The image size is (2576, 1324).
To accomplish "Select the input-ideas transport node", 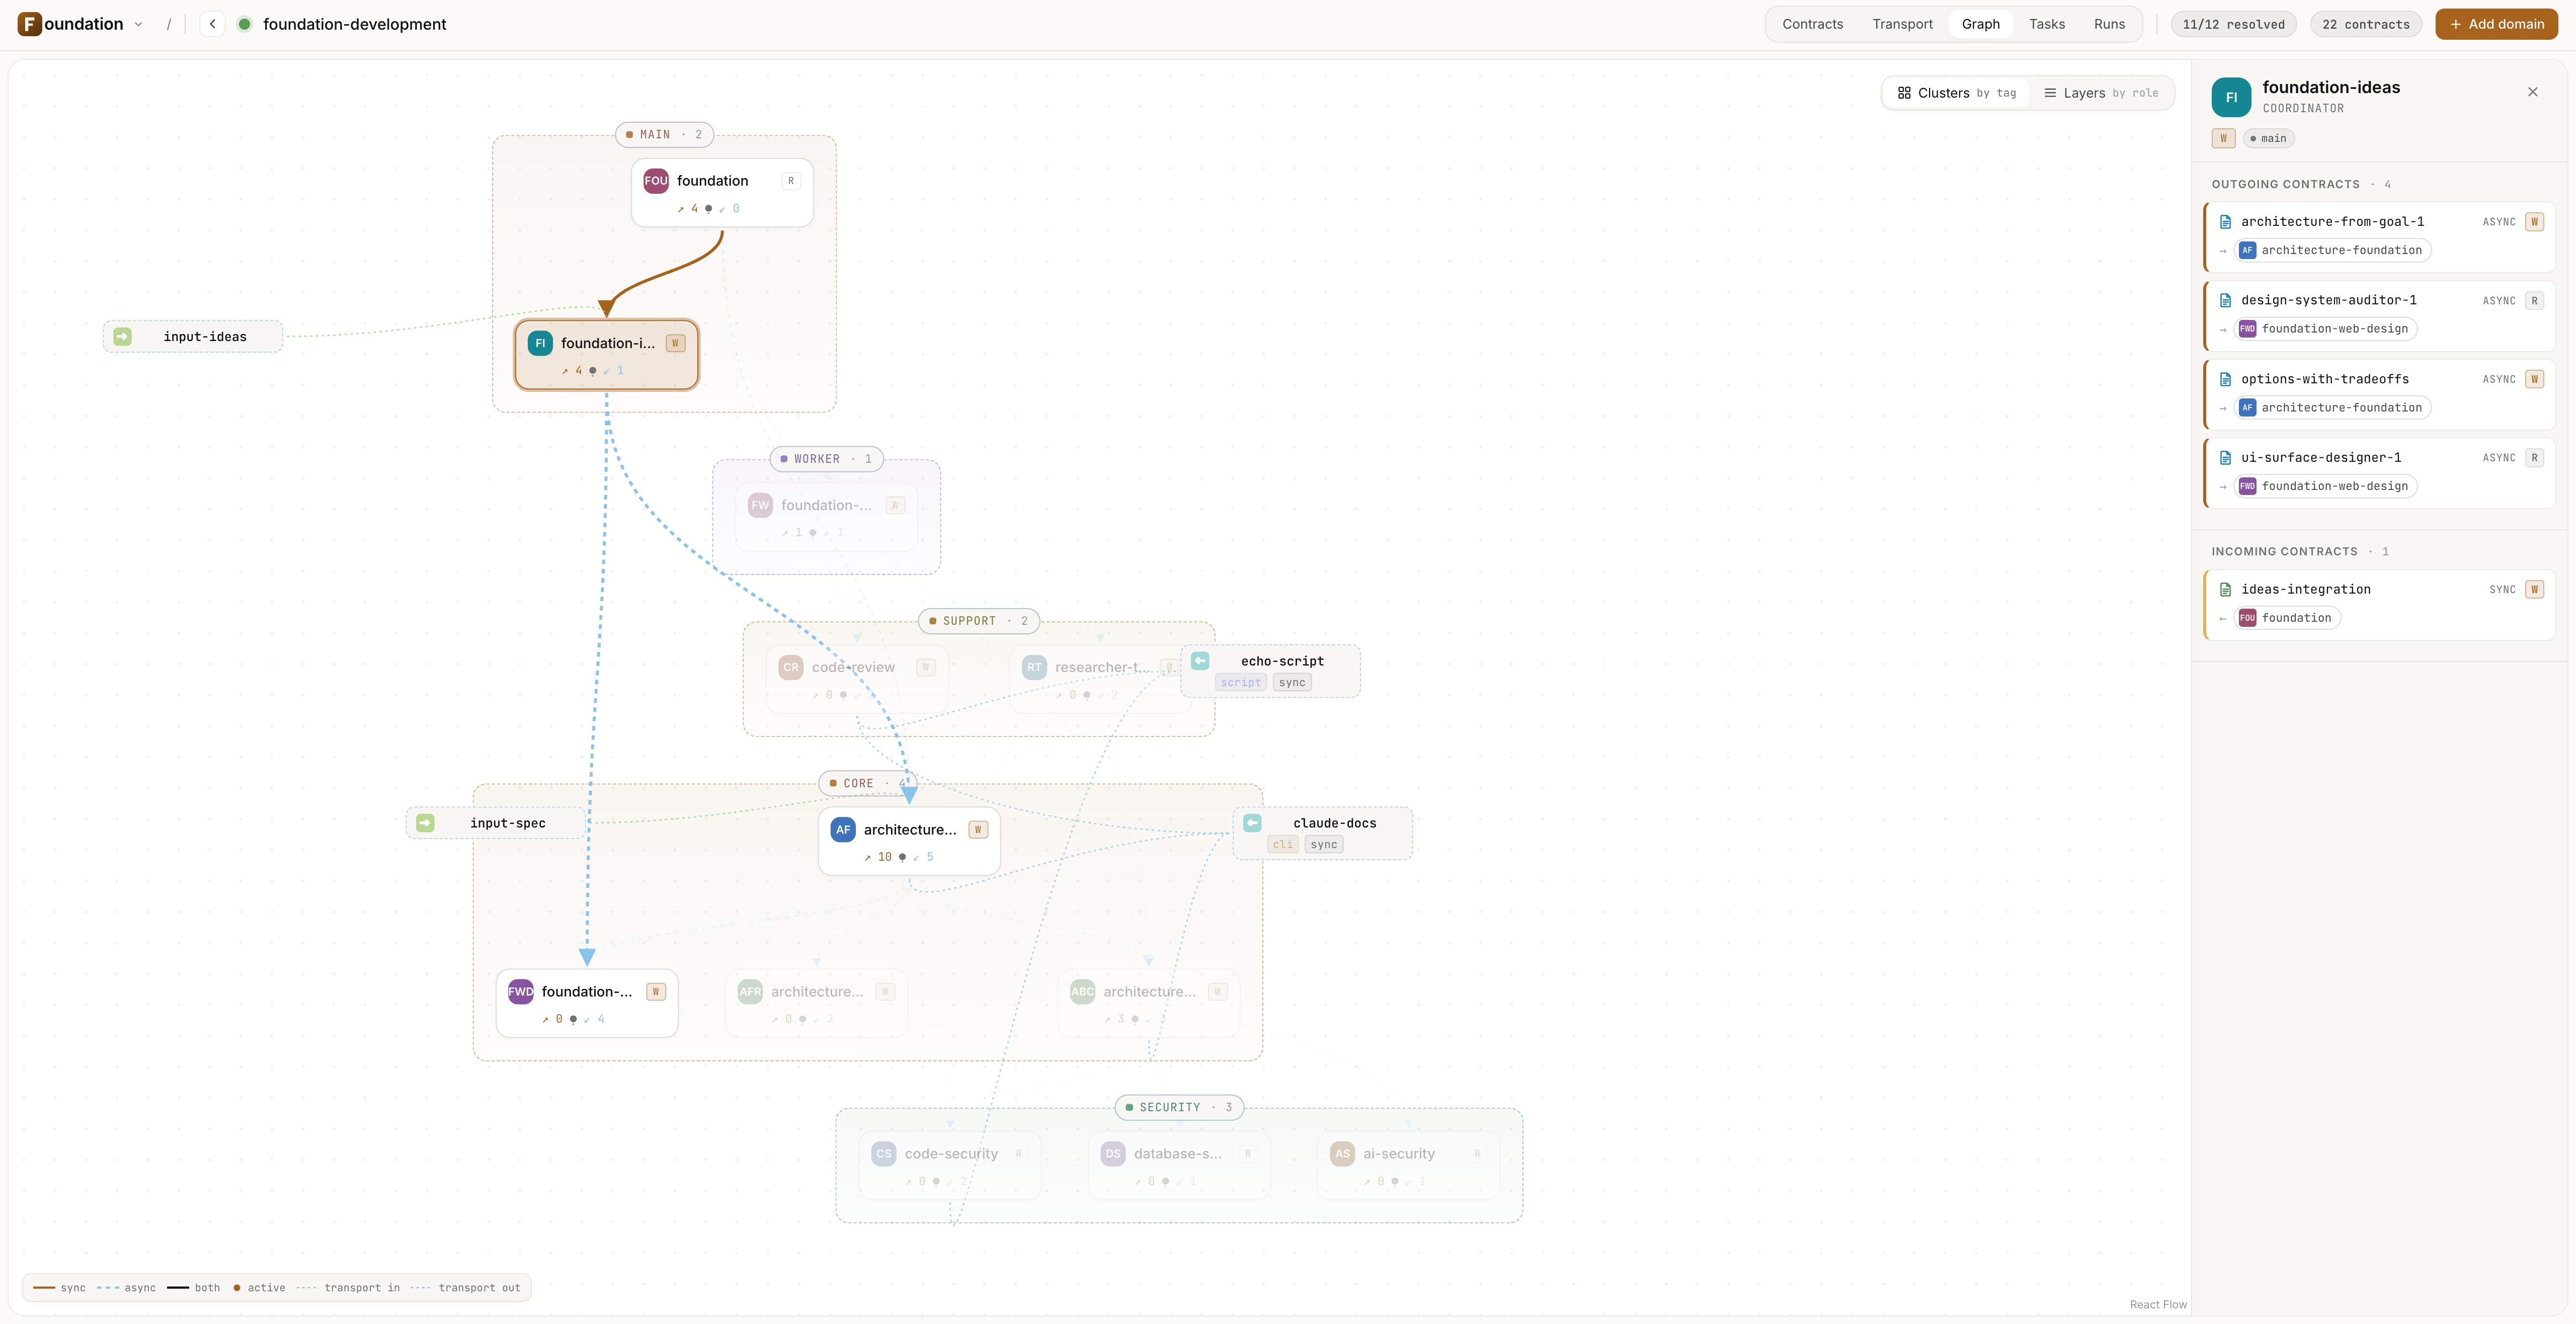I will point(193,337).
